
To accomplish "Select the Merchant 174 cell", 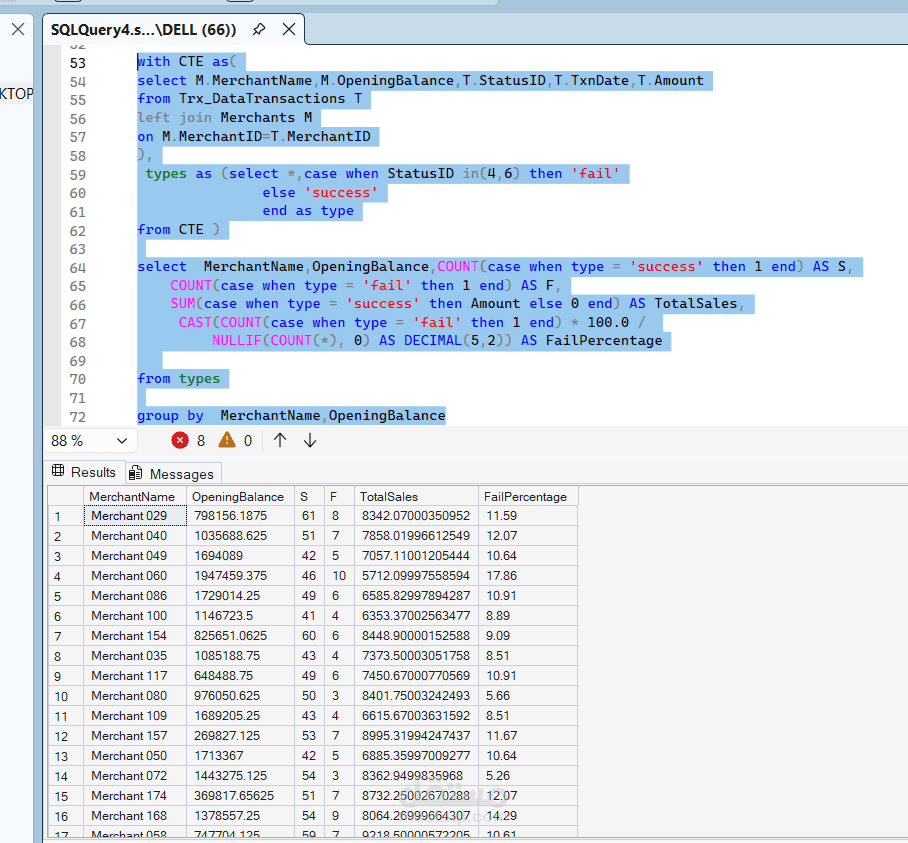I will [135, 796].
